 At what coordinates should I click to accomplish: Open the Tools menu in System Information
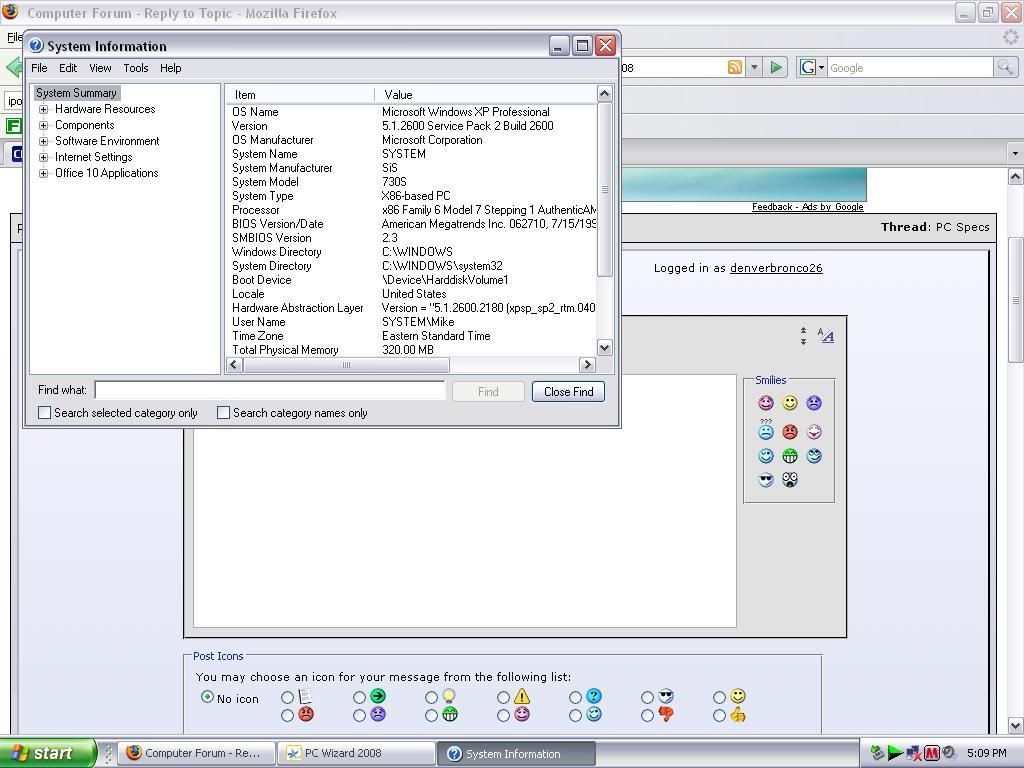coord(136,68)
